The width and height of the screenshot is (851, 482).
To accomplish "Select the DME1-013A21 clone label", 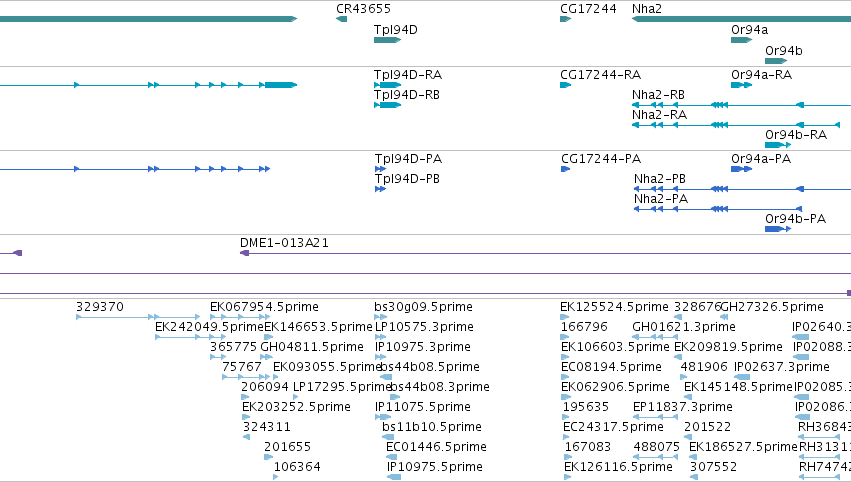I will point(284,243).
